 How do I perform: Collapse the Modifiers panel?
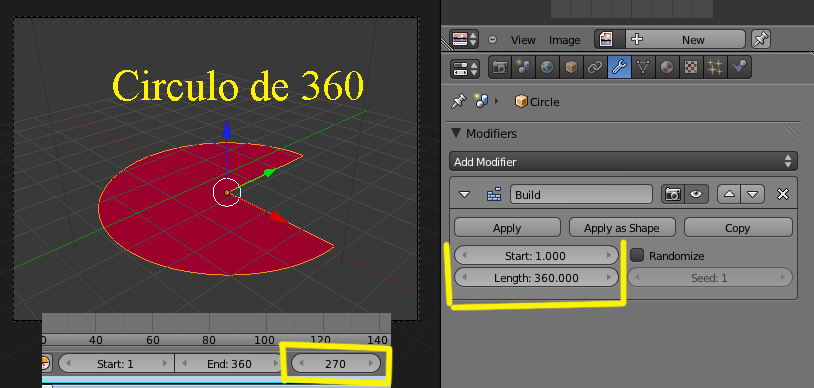click(456, 133)
